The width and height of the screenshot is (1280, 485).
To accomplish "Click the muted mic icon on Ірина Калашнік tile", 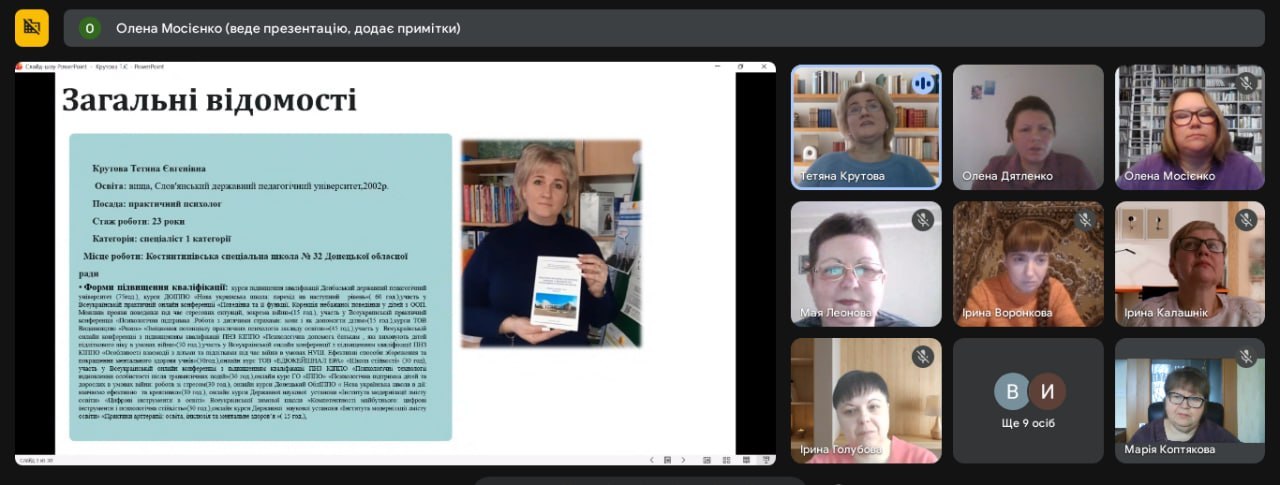I will point(1246,220).
